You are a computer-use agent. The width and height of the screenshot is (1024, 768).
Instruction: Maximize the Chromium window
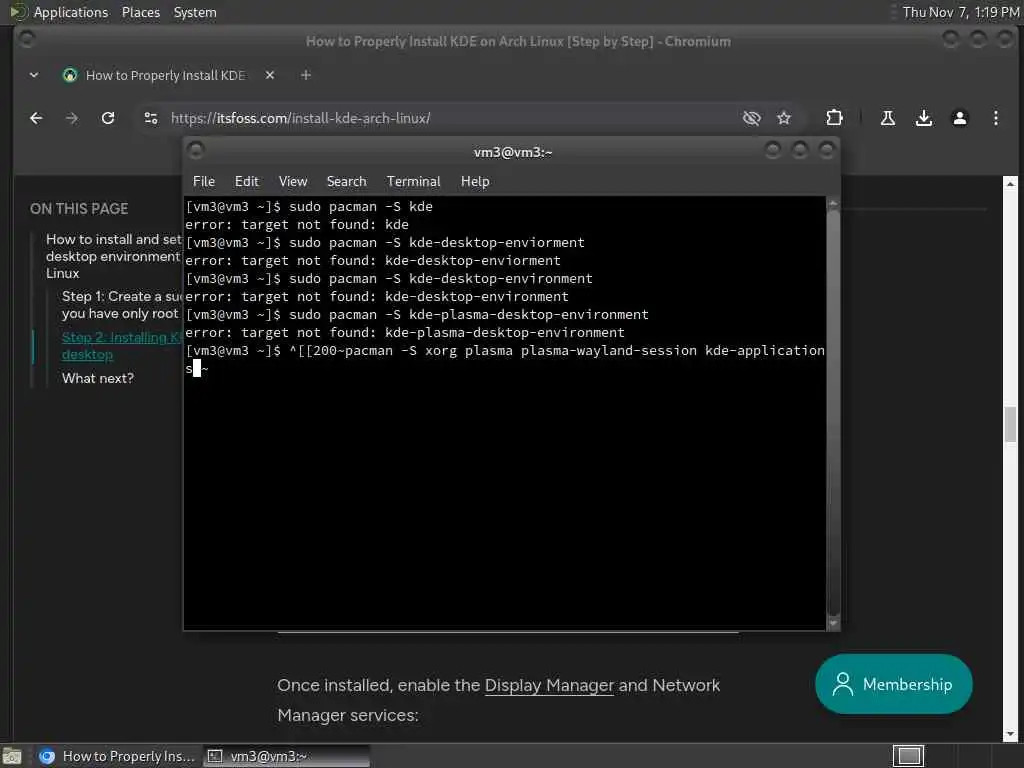pyautogui.click(x=978, y=40)
